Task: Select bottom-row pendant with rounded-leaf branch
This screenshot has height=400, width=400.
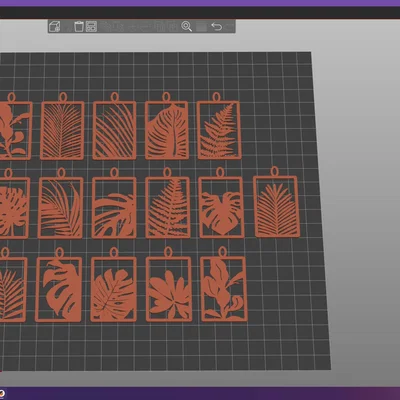Action: click(224, 284)
